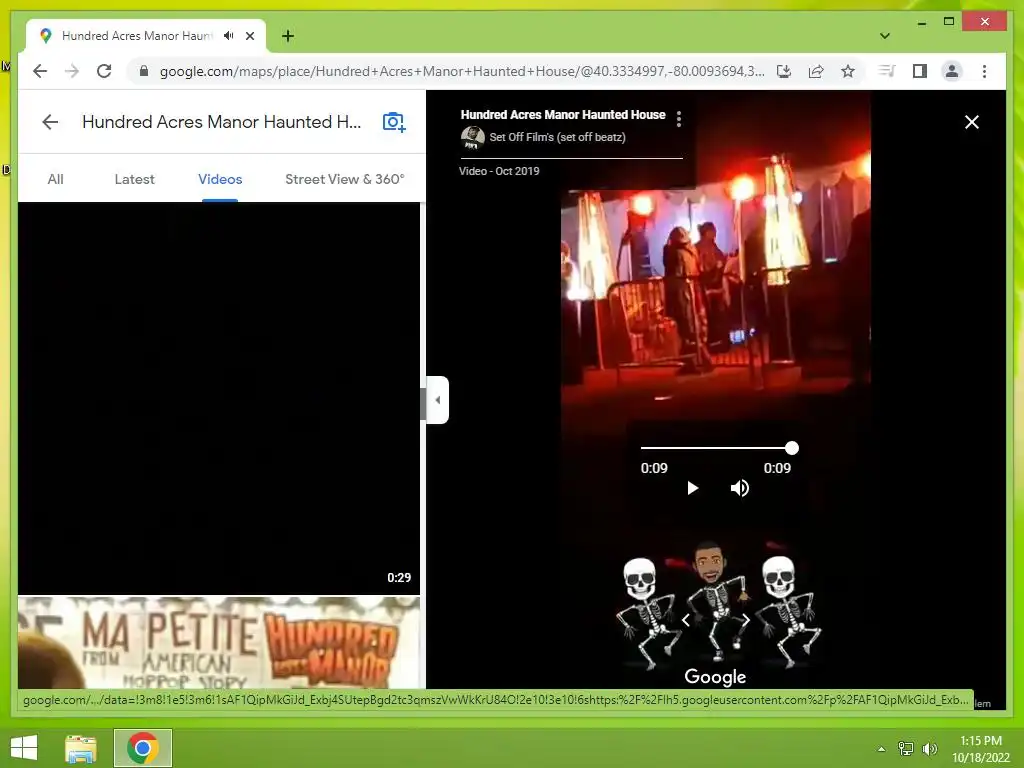Navigate back in Chrome
1024x768 pixels.
40,71
